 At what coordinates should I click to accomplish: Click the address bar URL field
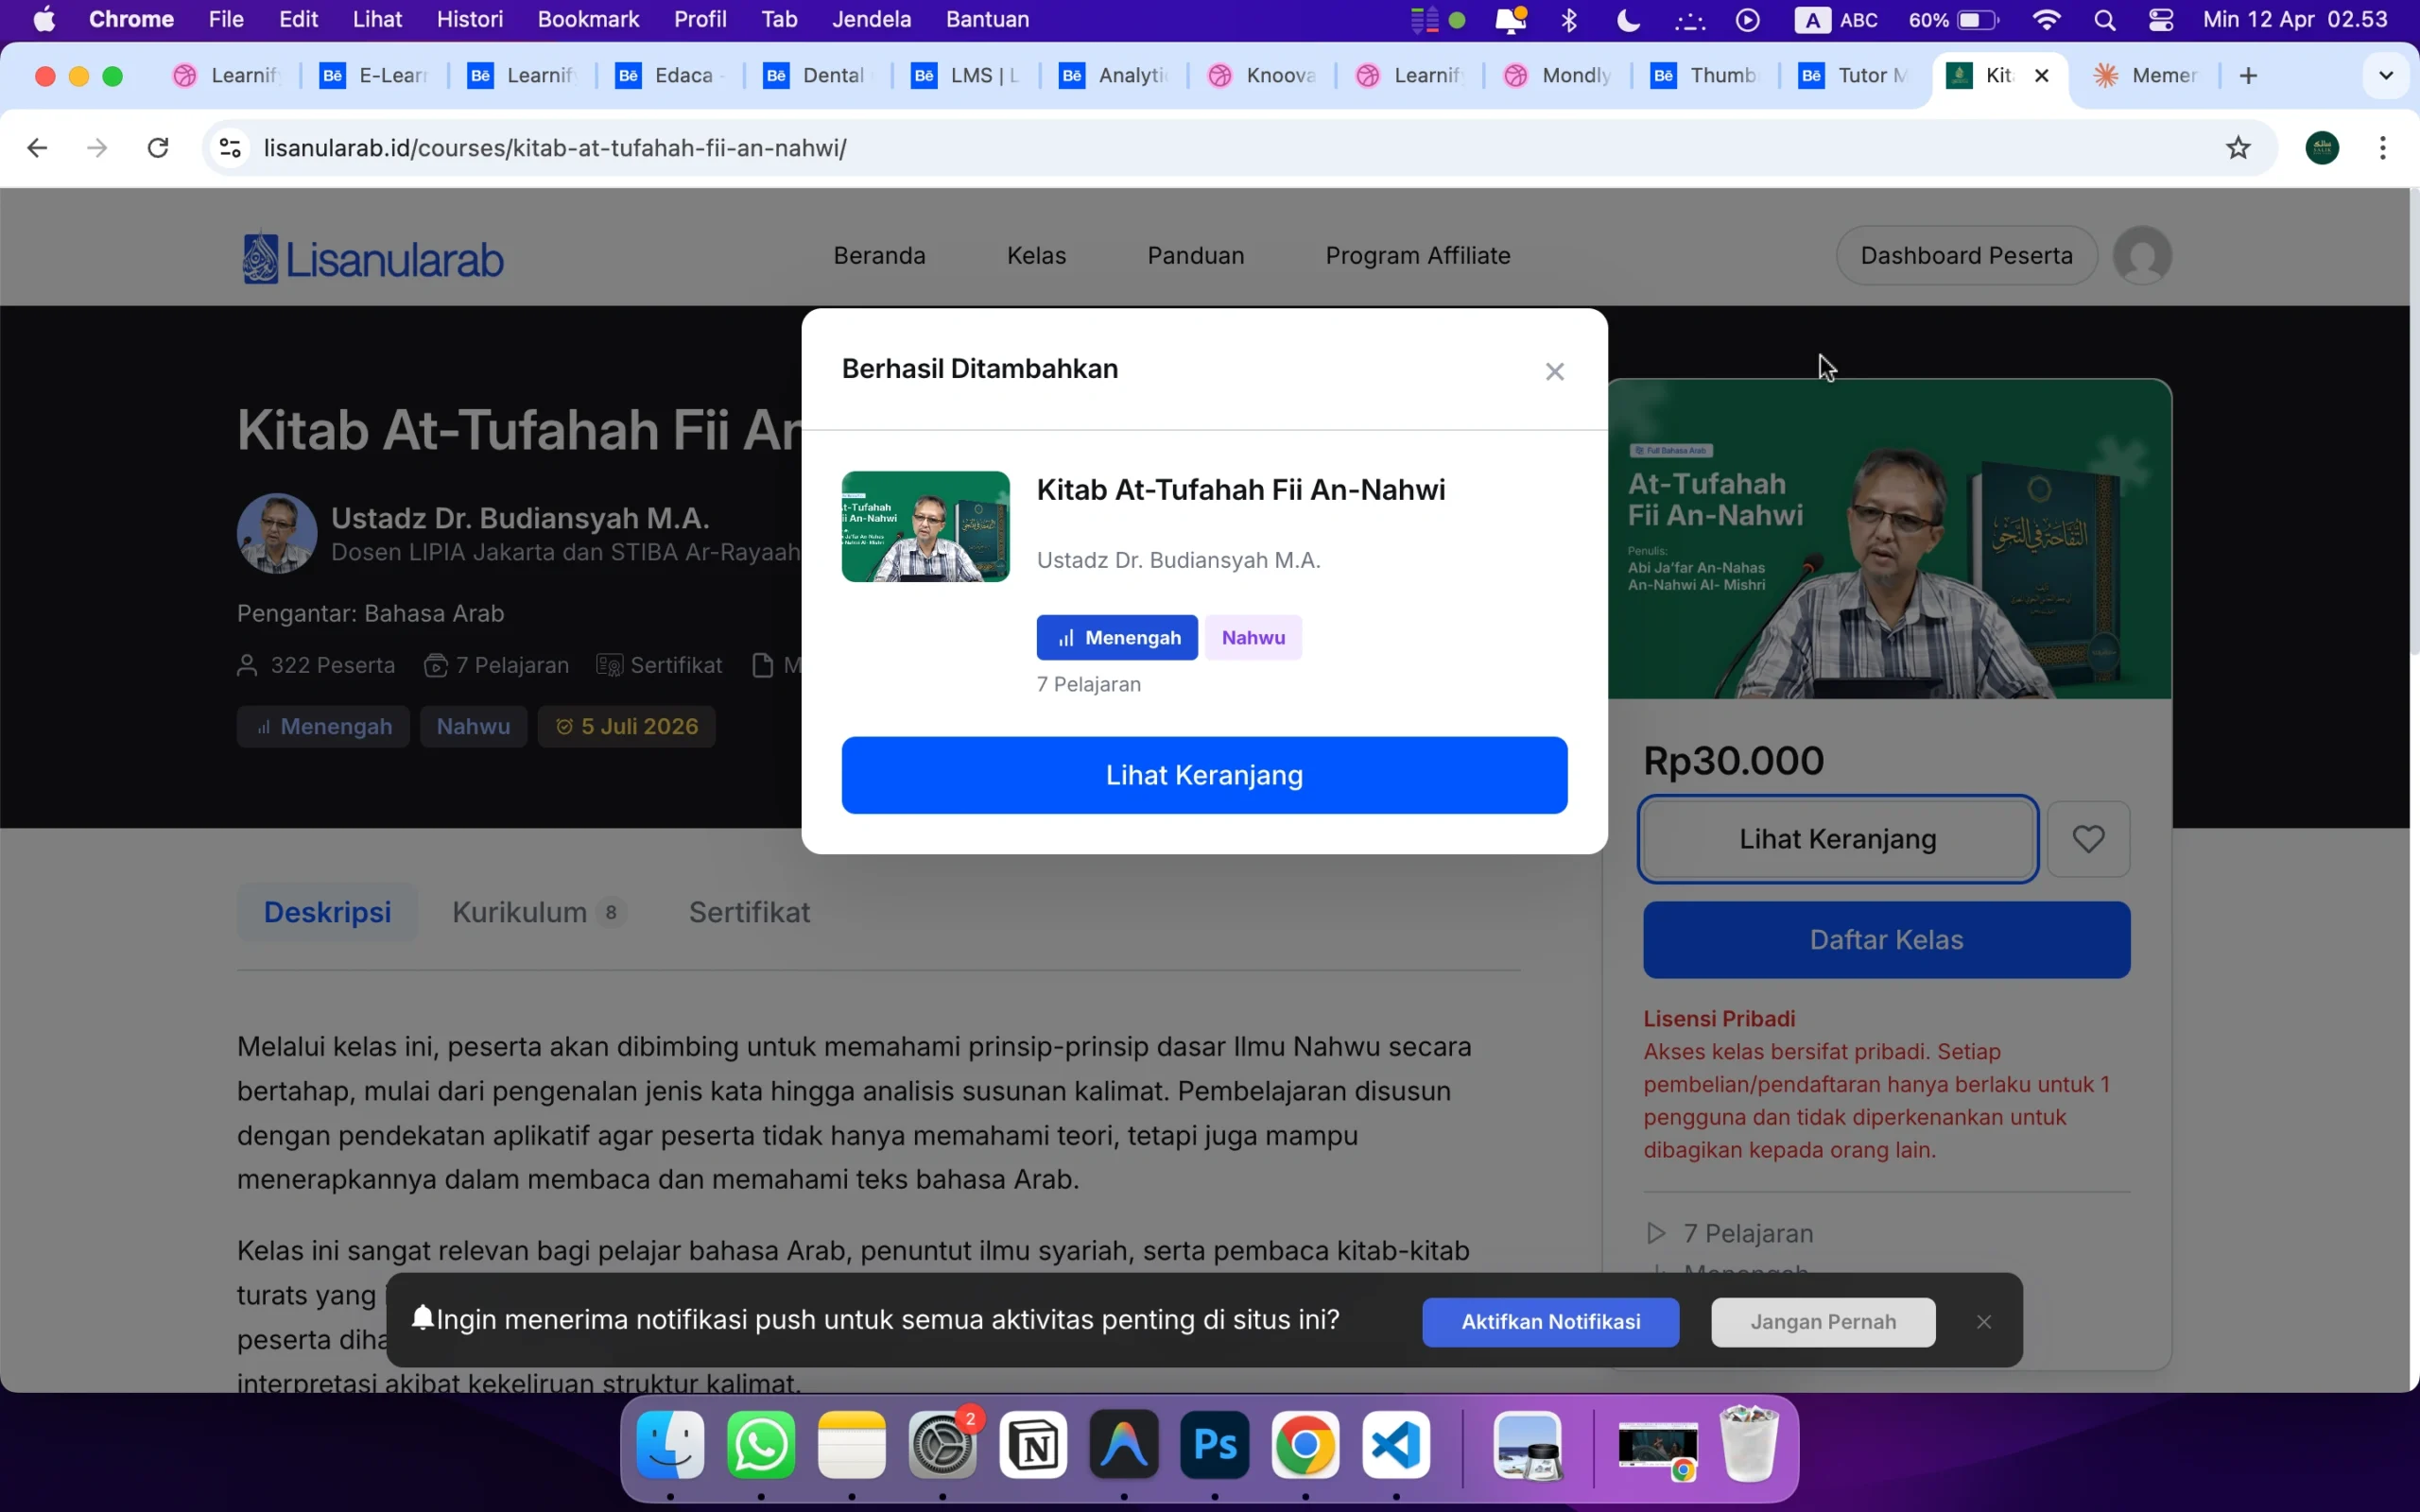coord(700,147)
